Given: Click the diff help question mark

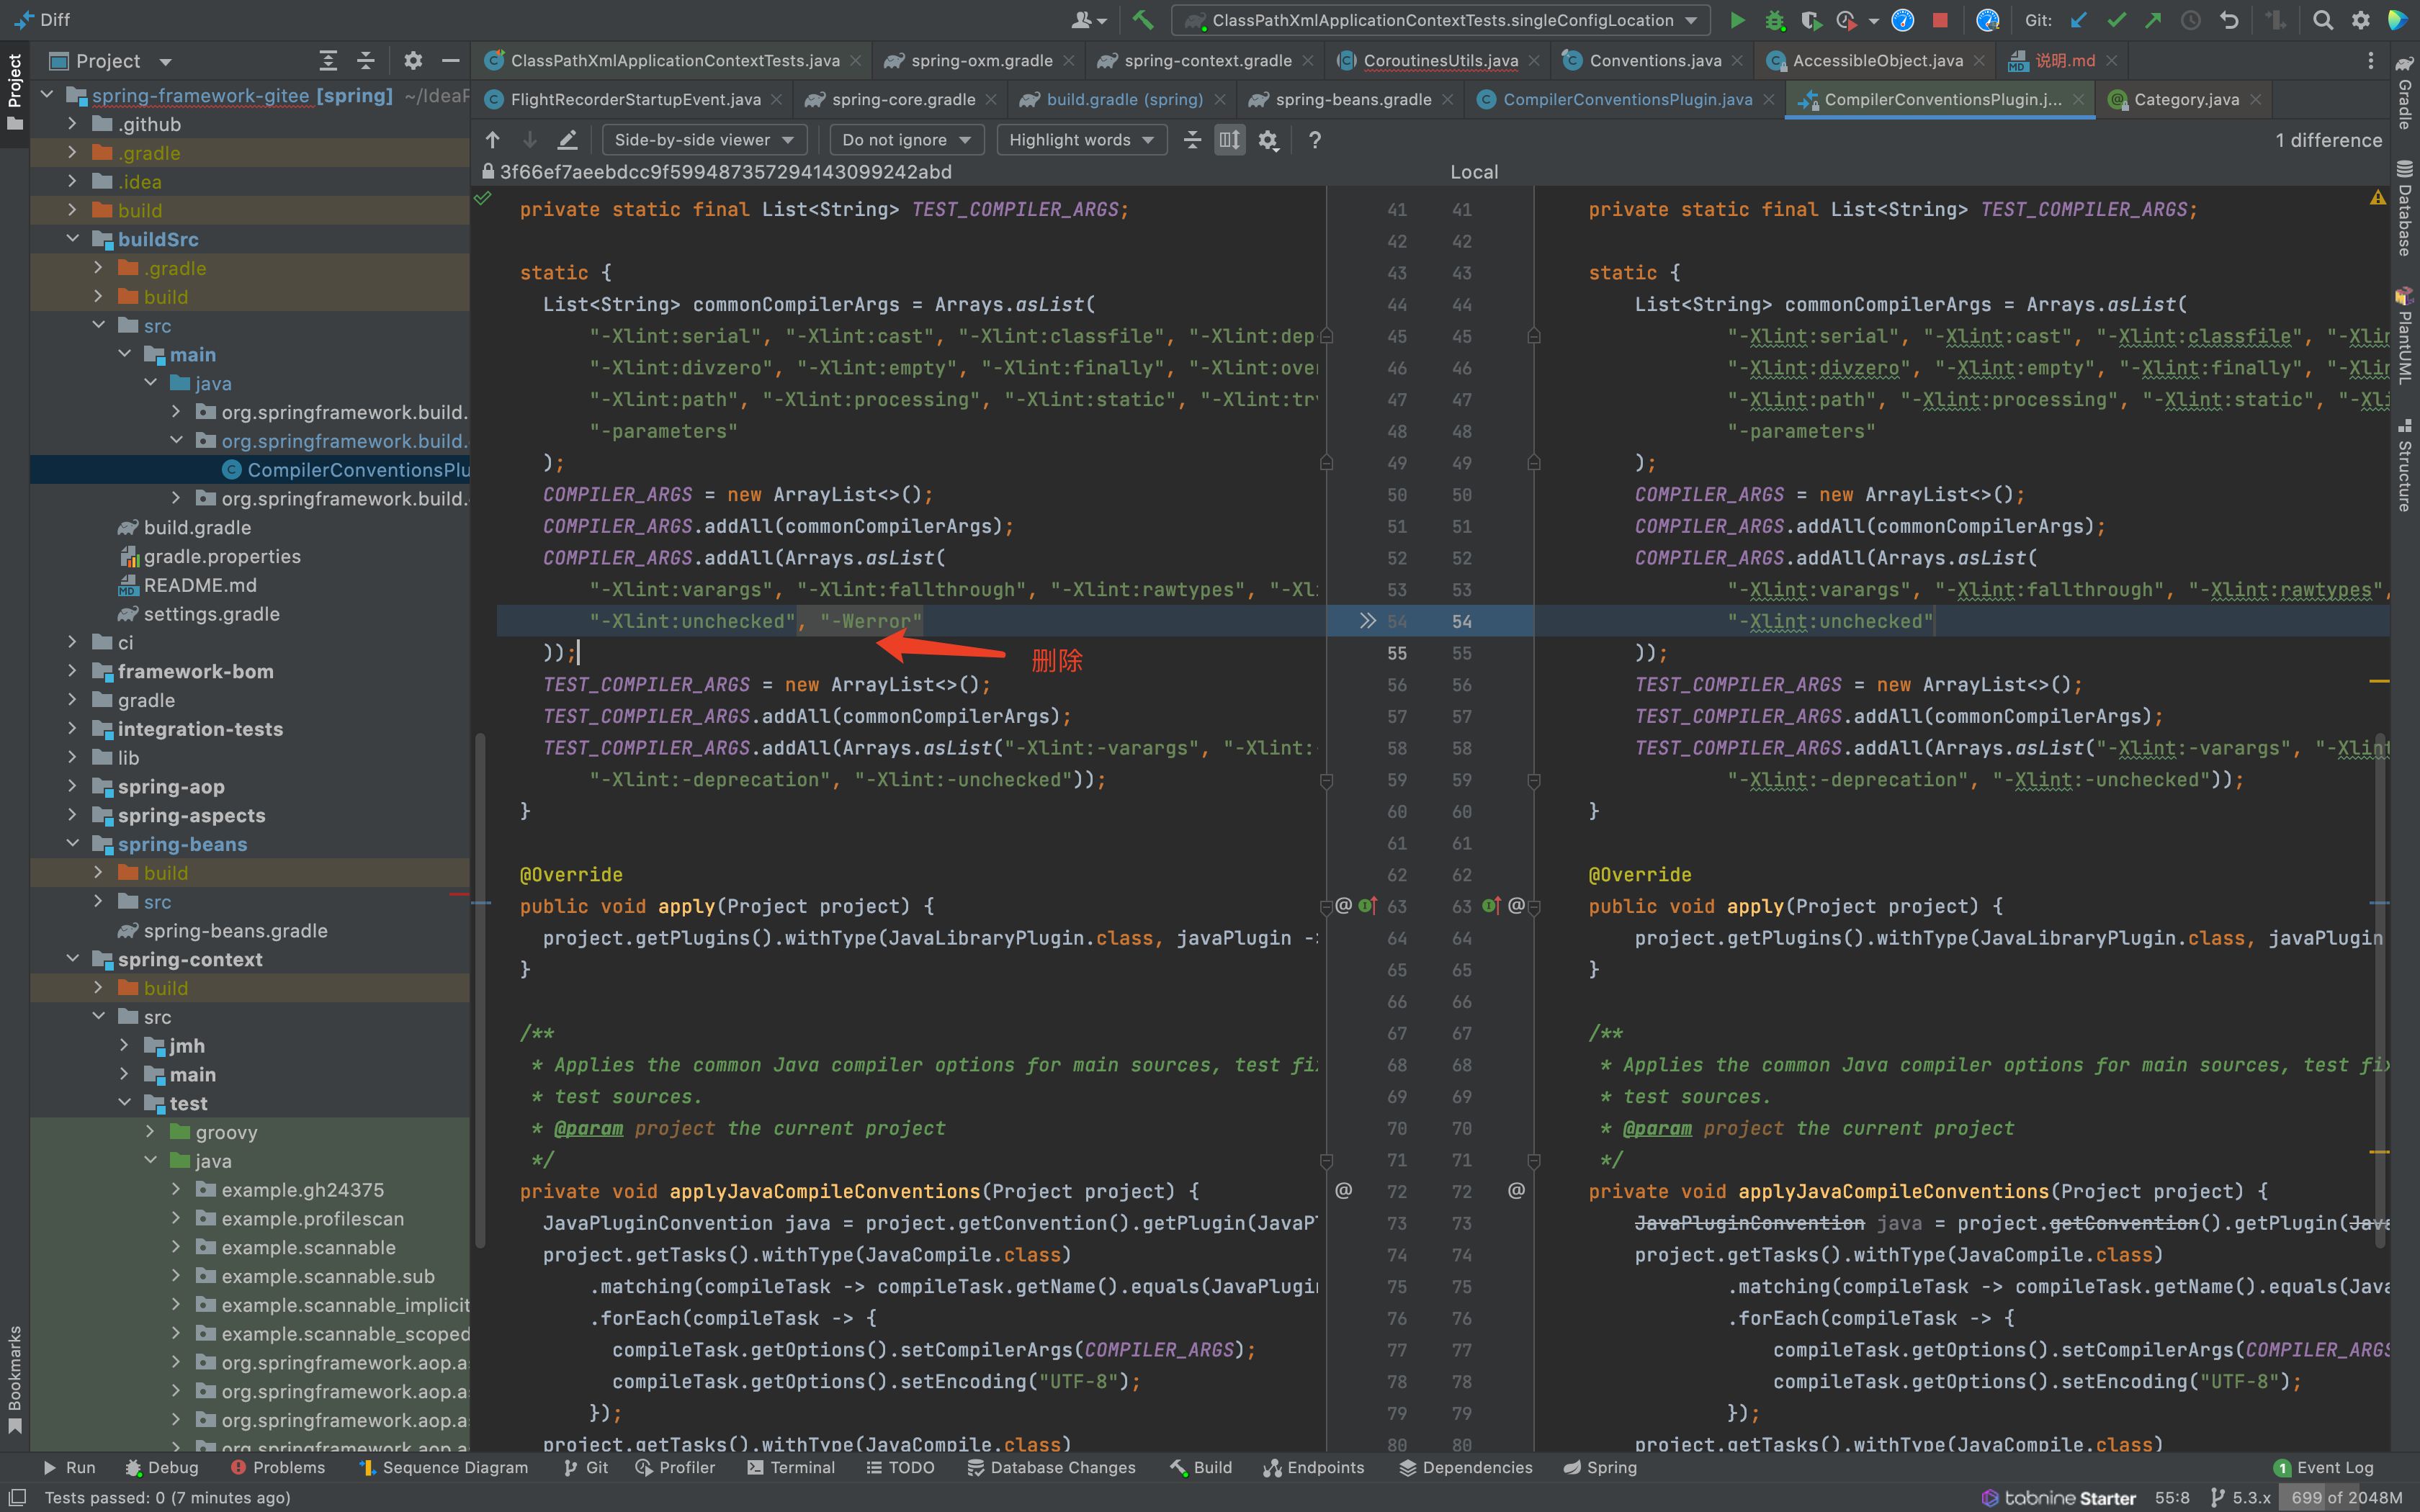Looking at the screenshot, I should pos(1315,140).
